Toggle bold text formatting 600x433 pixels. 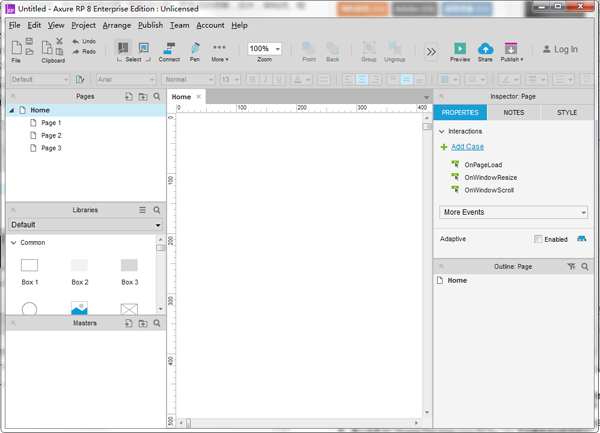[x=252, y=80]
